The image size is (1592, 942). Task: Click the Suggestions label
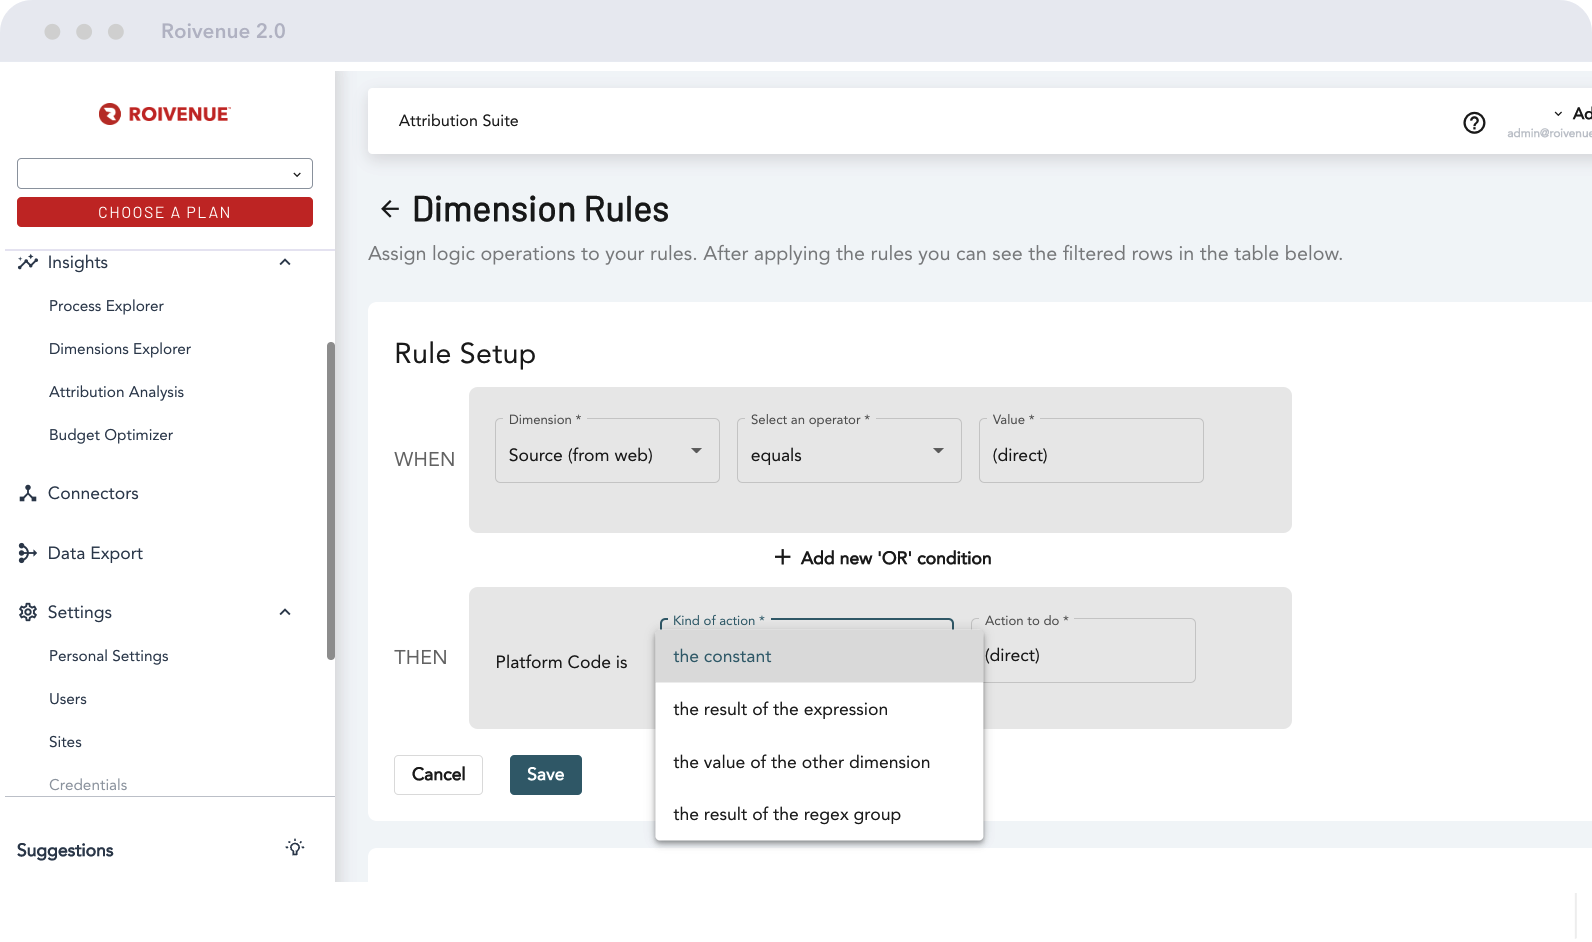[x=65, y=850]
